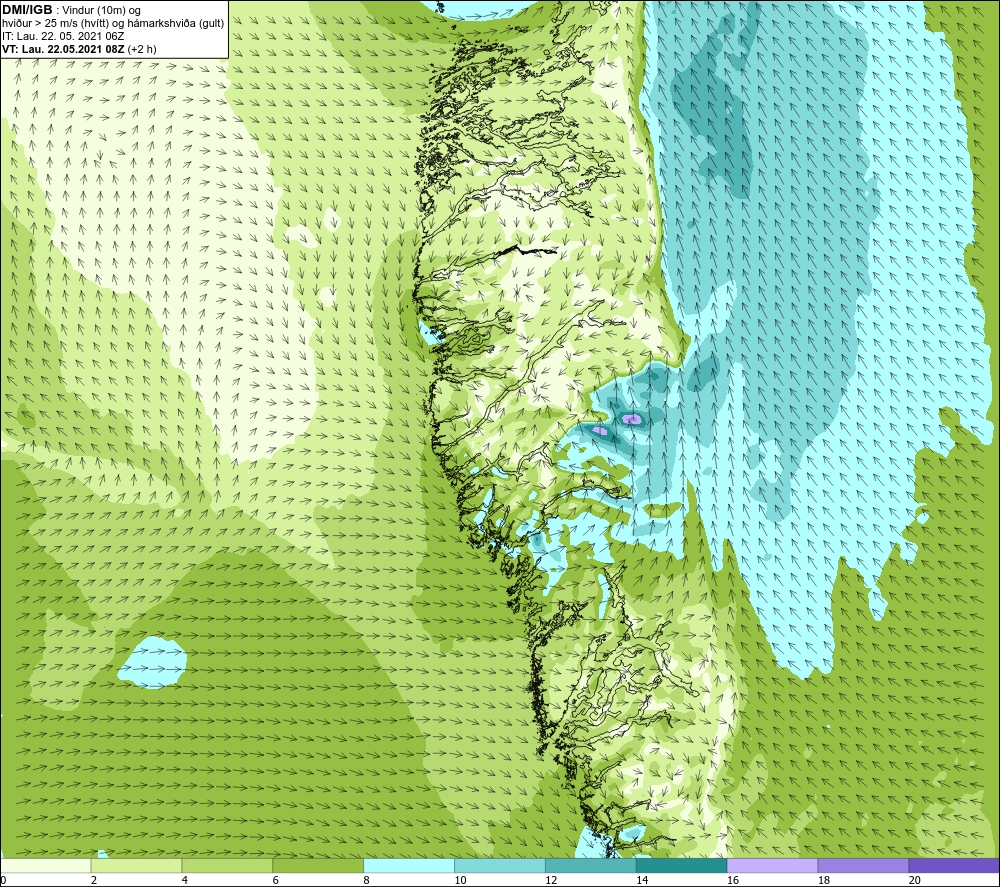Screen dimensions: 1000x887
Task: Click the darkest violet legend swatch above 20
Action: click(953, 865)
